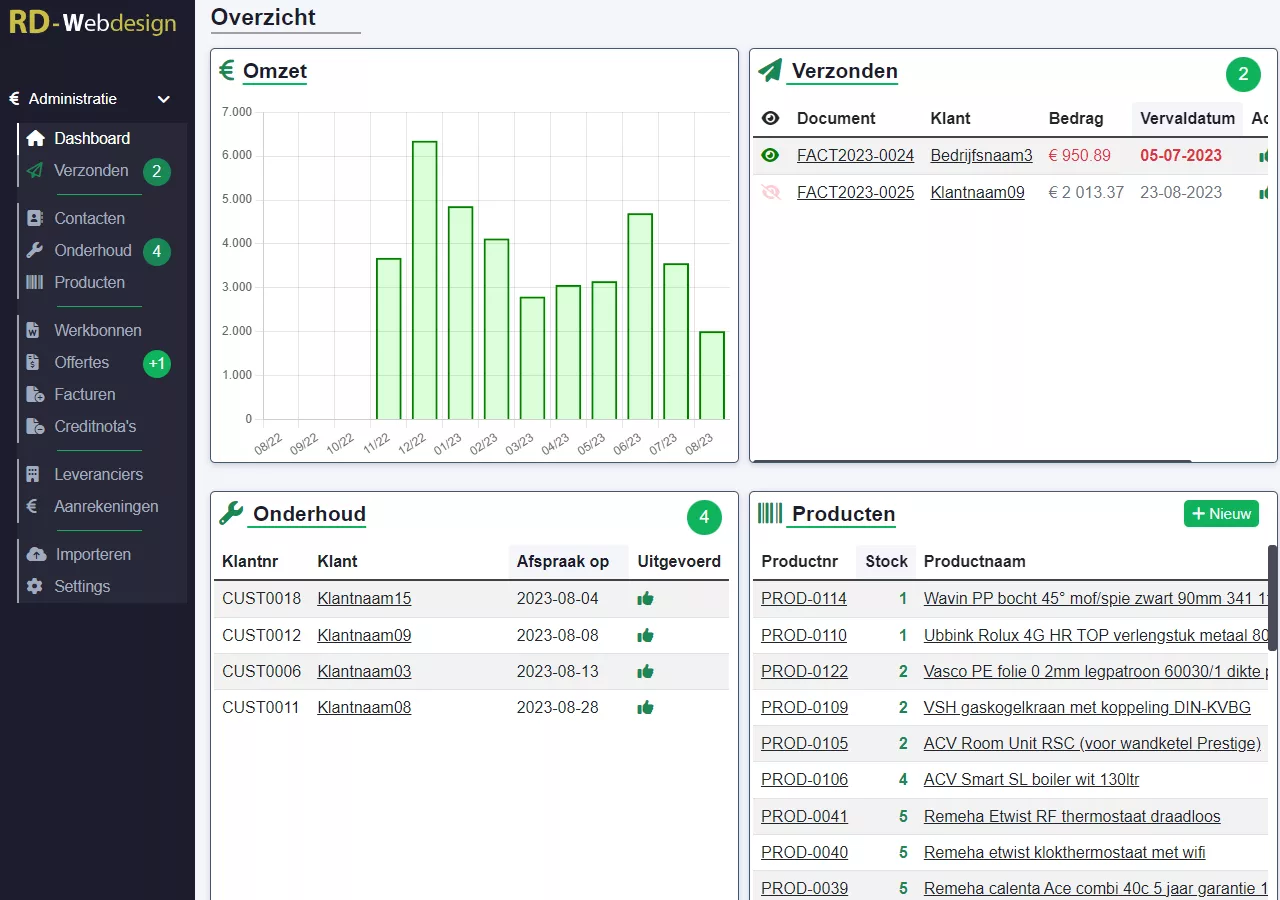Screen dimensions: 1280x900
Task: Open product link PROD-0114
Action: pos(803,598)
